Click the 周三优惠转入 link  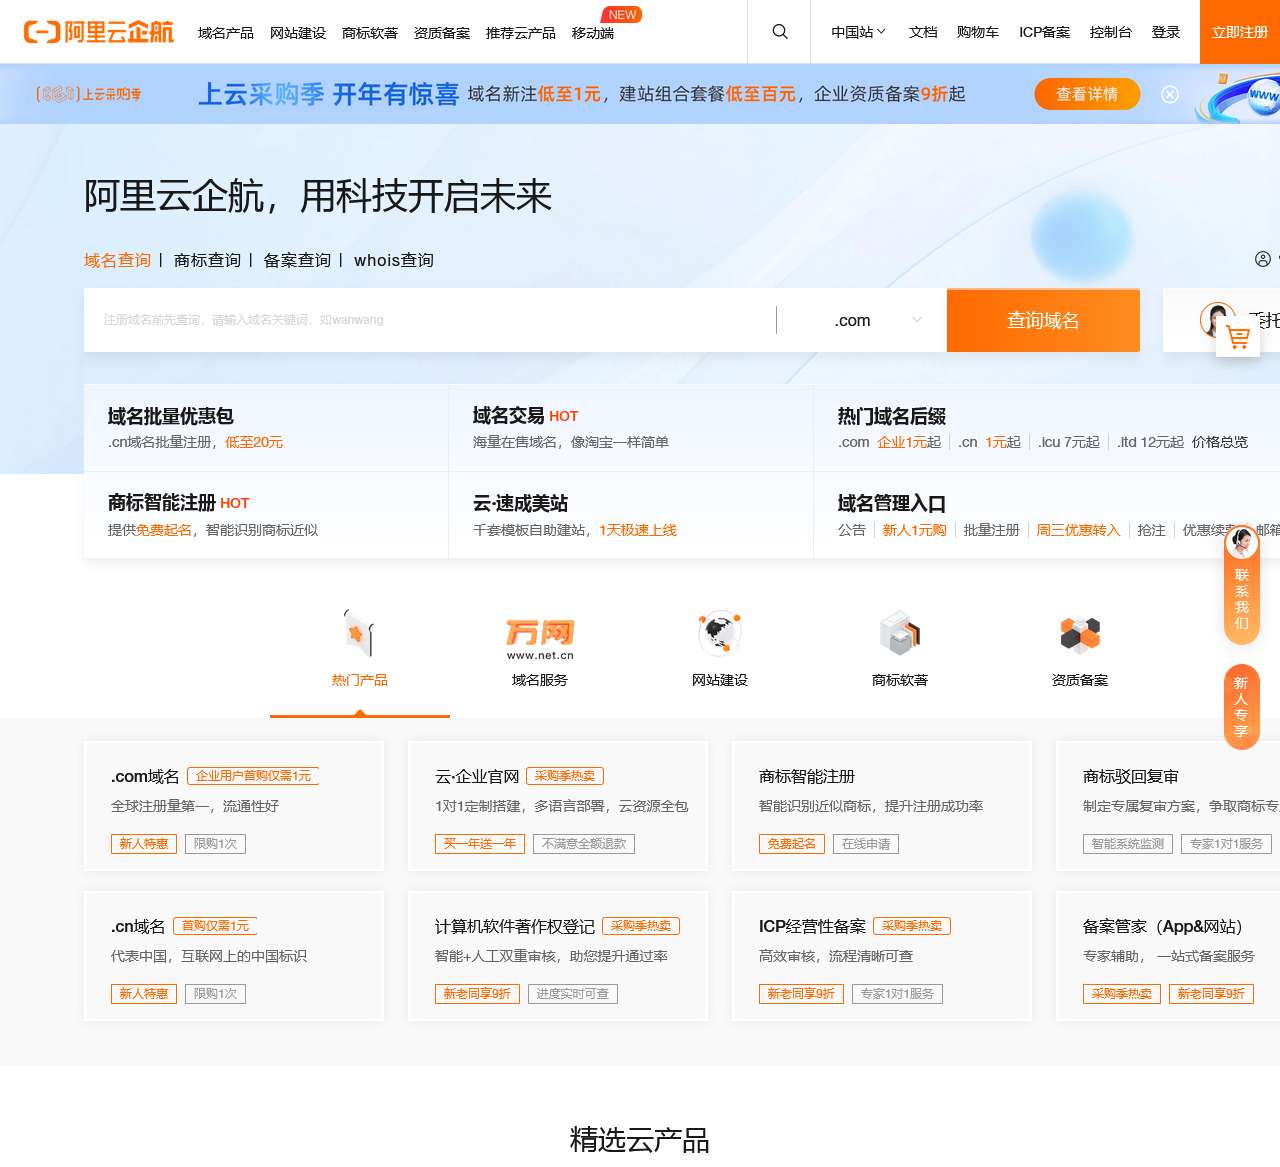coord(1078,530)
